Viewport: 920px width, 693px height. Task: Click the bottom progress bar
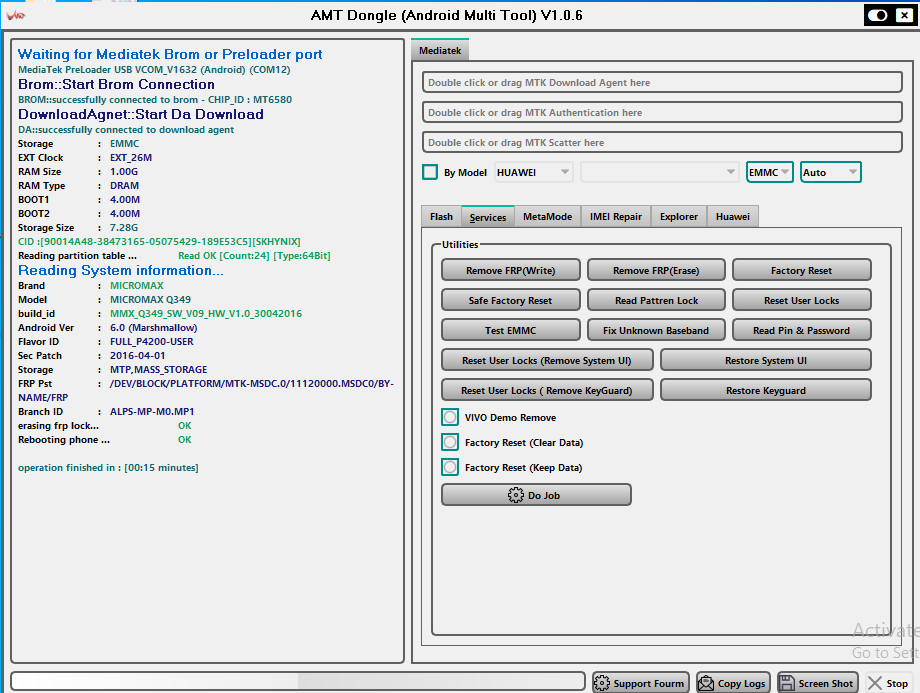298,681
